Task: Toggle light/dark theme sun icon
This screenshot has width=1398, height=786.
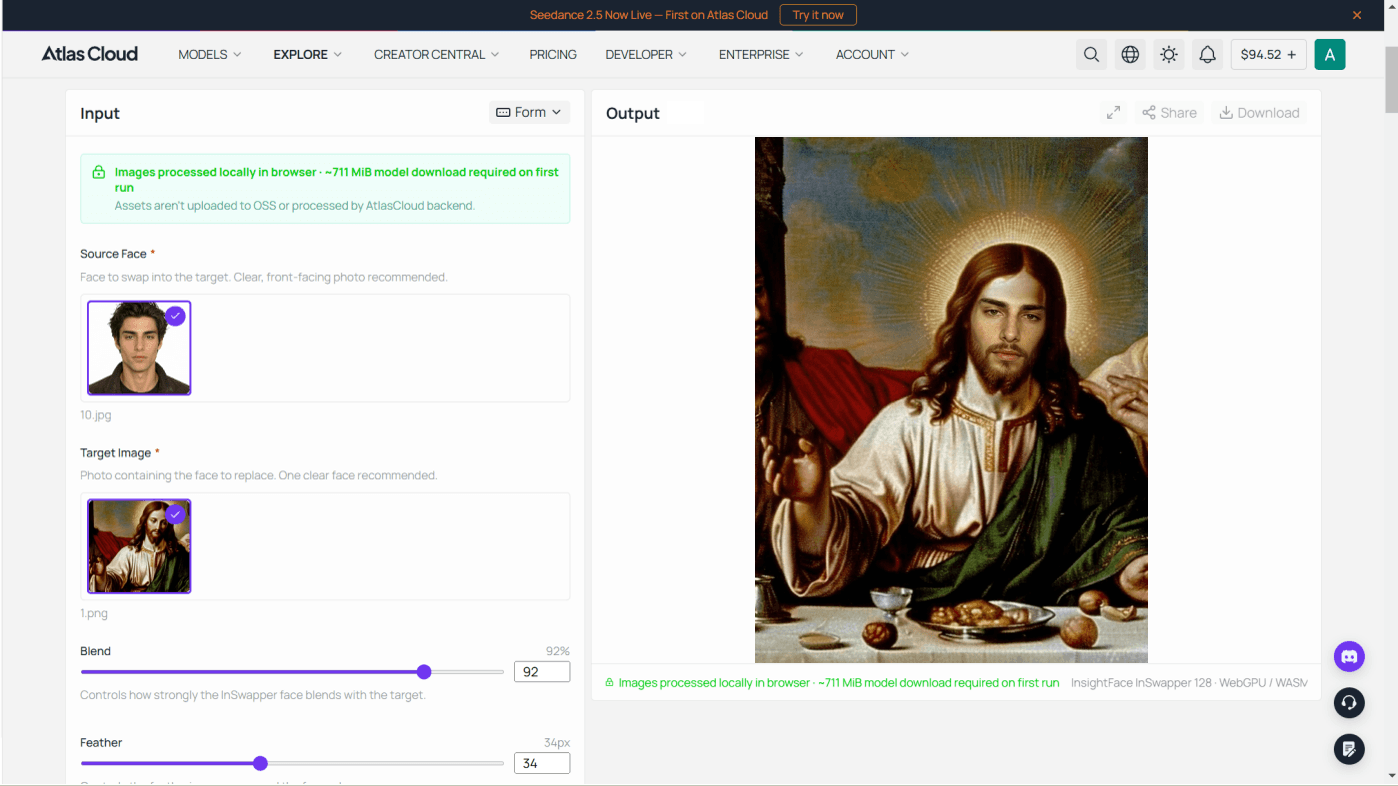Action: coord(1169,54)
